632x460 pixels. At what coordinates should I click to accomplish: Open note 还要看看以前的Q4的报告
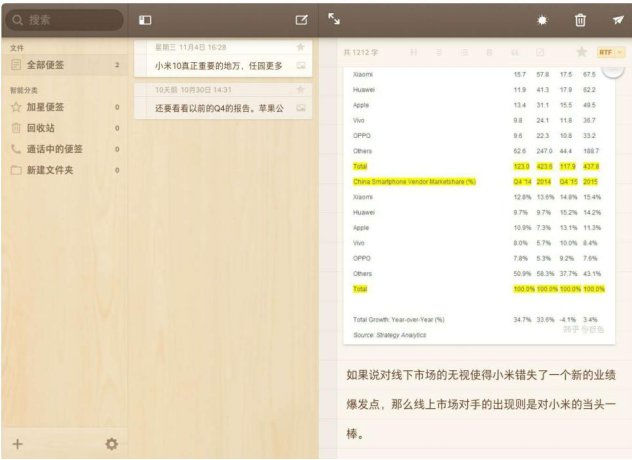pos(223,101)
